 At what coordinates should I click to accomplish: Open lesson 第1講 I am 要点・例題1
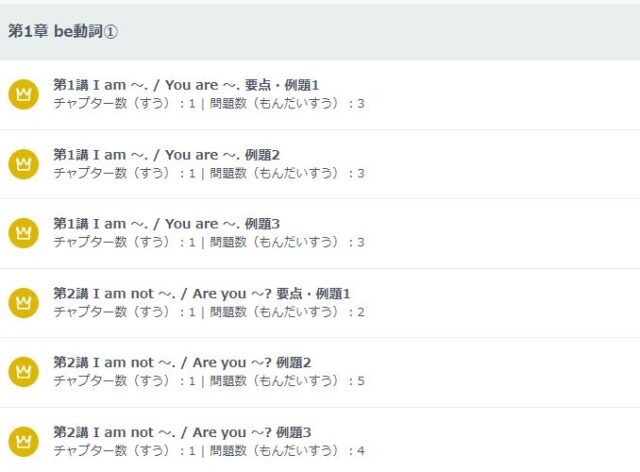coord(186,85)
